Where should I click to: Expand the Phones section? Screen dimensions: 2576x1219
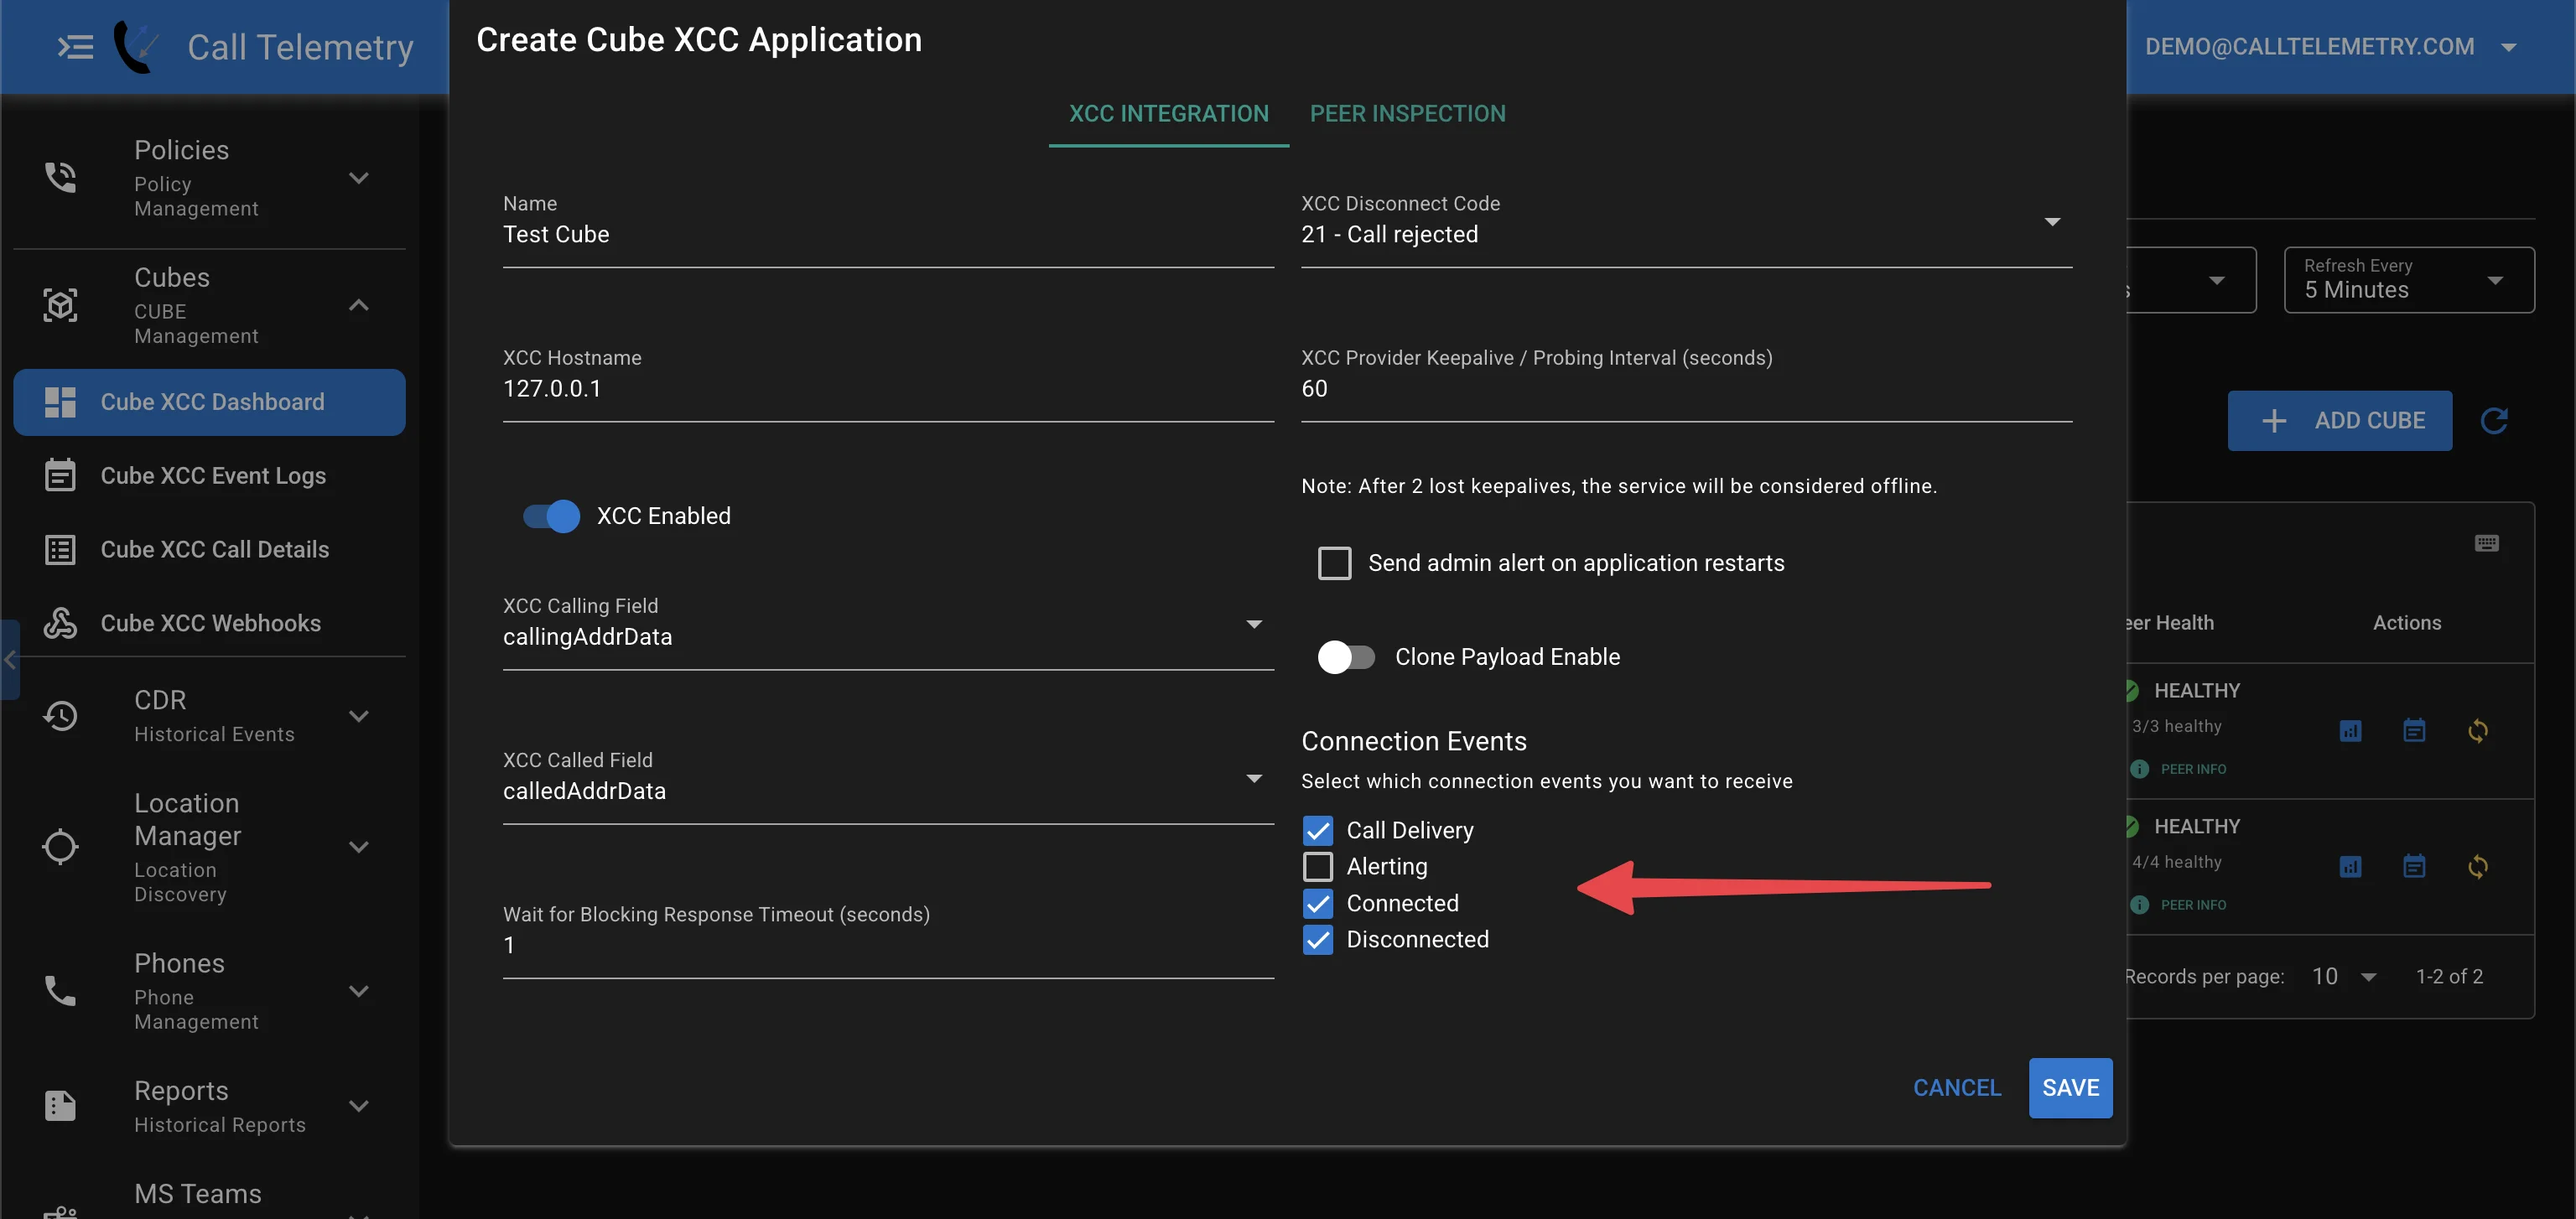[359, 991]
